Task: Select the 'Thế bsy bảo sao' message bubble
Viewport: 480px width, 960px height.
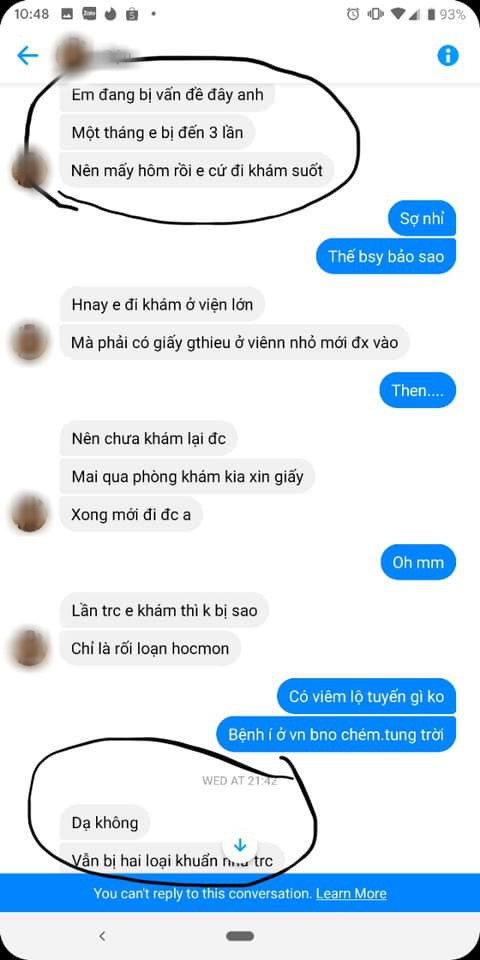Action: 386,256
